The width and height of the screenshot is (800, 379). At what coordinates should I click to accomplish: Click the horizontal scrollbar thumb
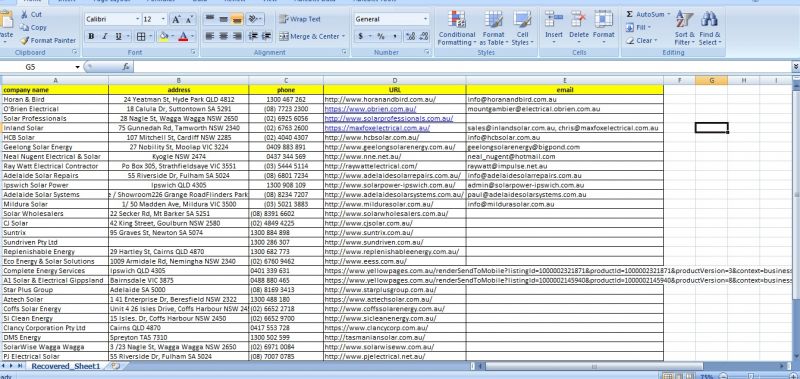tap(594, 366)
